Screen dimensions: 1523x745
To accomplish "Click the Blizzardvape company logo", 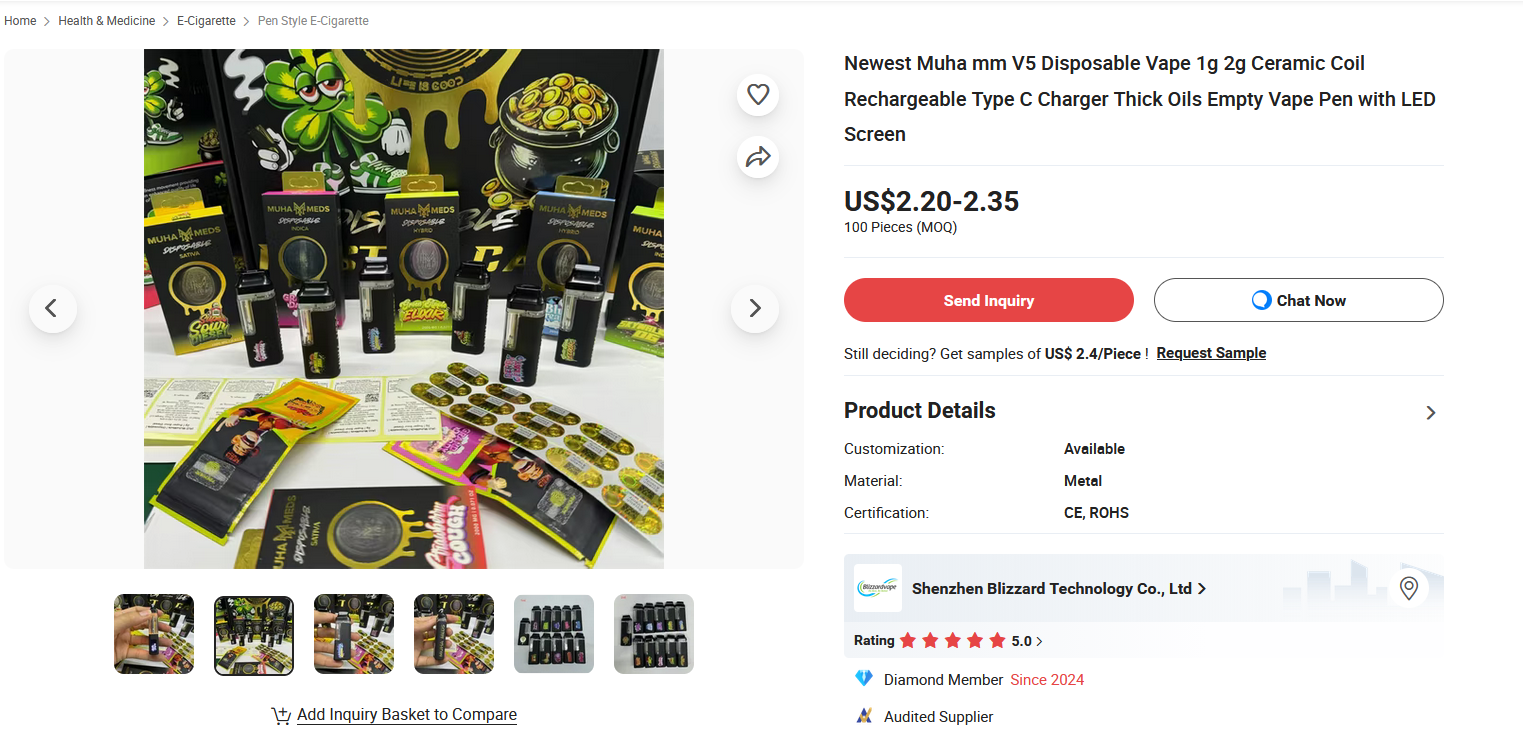I will [877, 588].
